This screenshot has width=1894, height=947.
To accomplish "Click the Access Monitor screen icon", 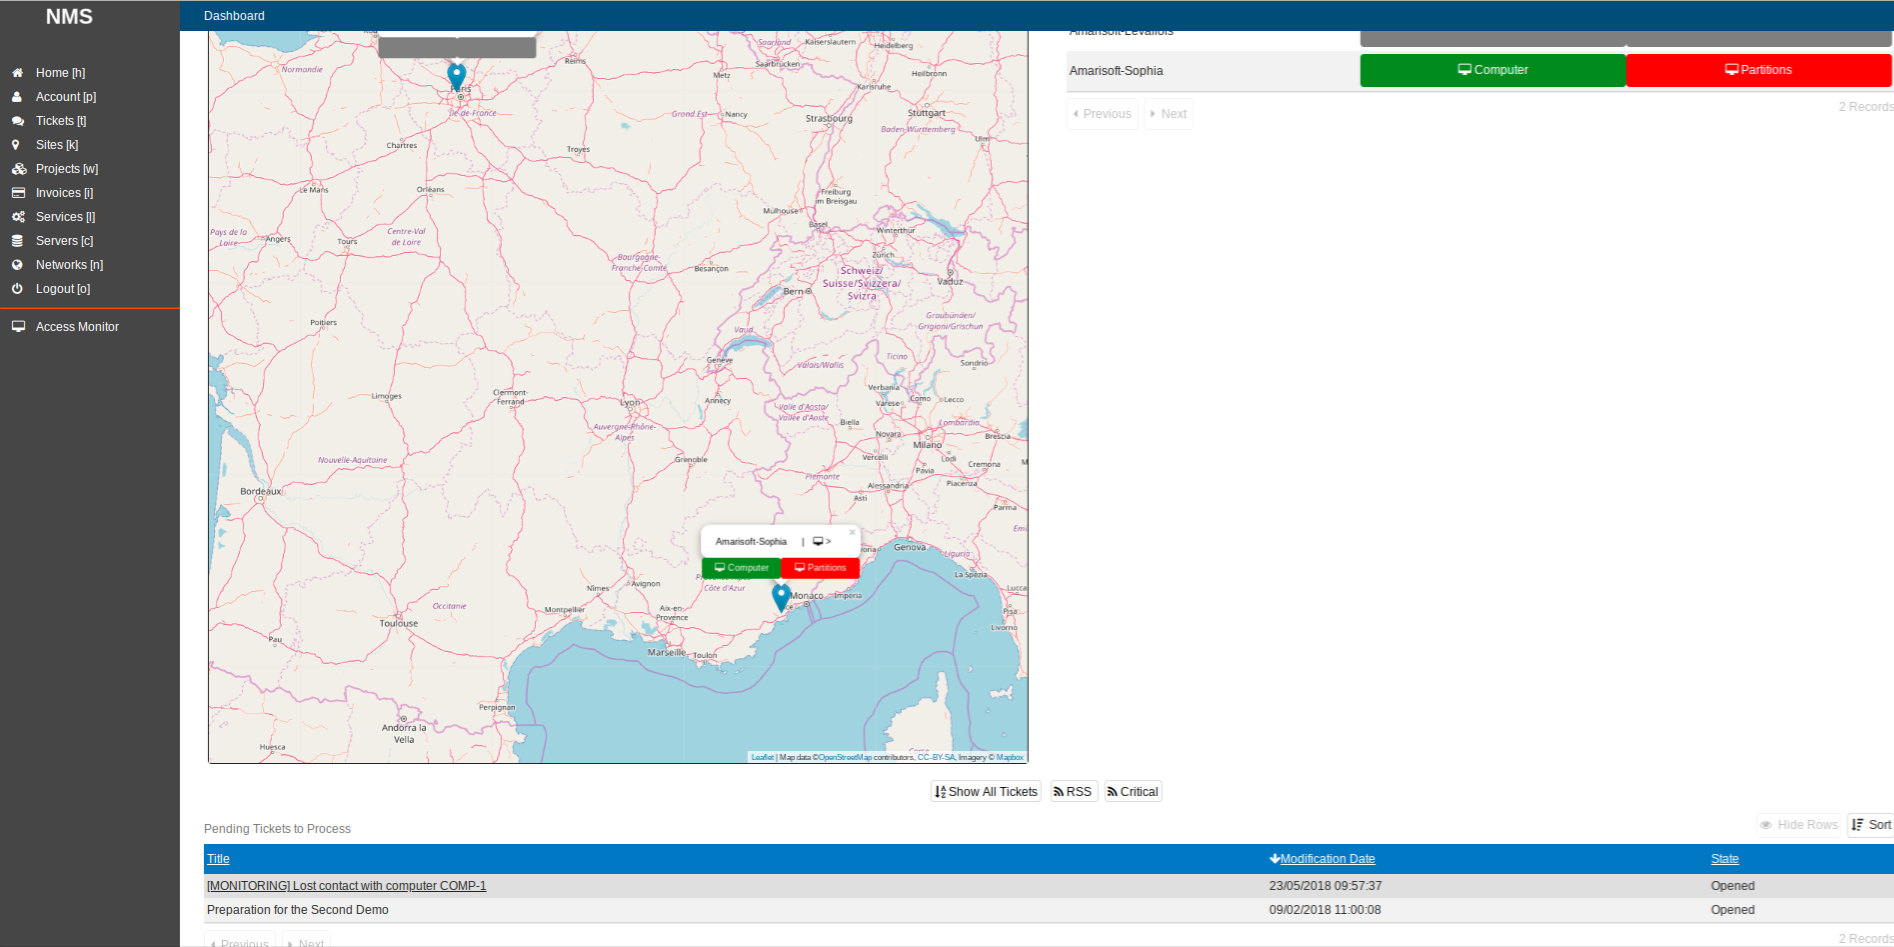I will point(18,327).
